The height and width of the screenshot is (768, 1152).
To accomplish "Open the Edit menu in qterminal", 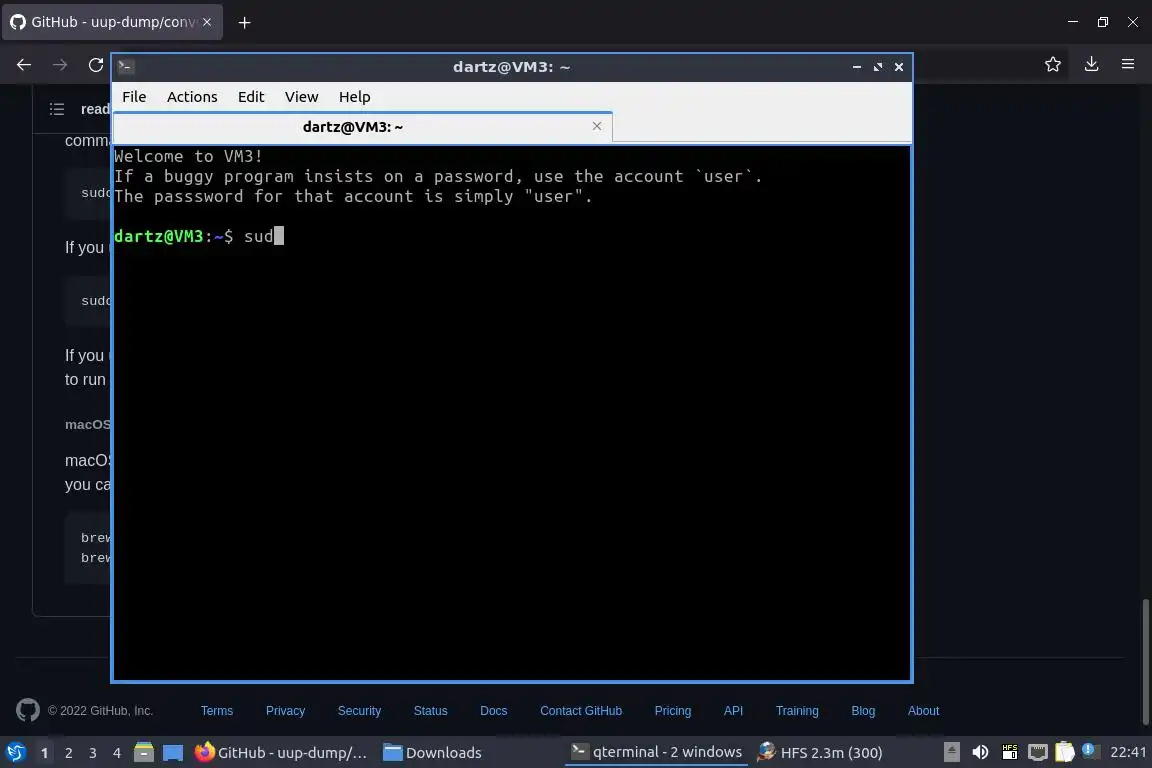I will coord(251,97).
